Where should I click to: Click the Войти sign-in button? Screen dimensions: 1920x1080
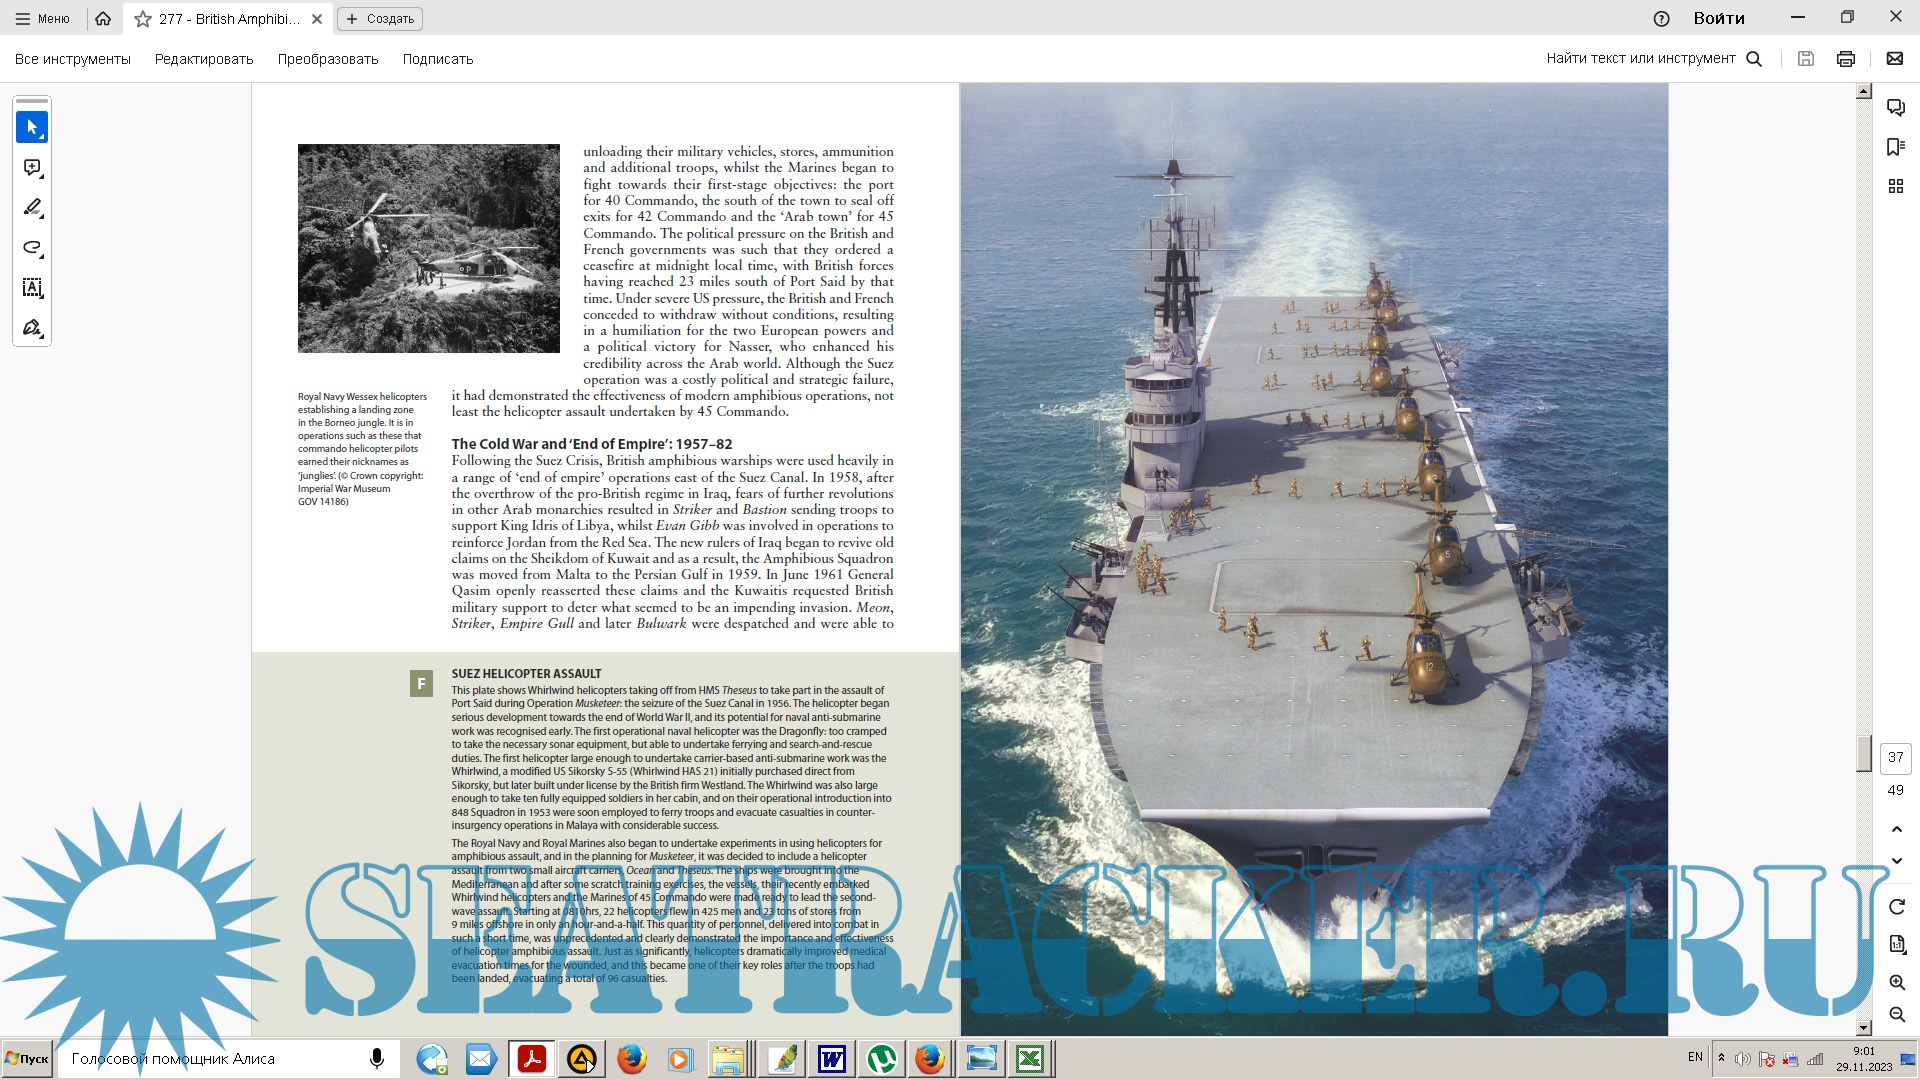click(1718, 19)
